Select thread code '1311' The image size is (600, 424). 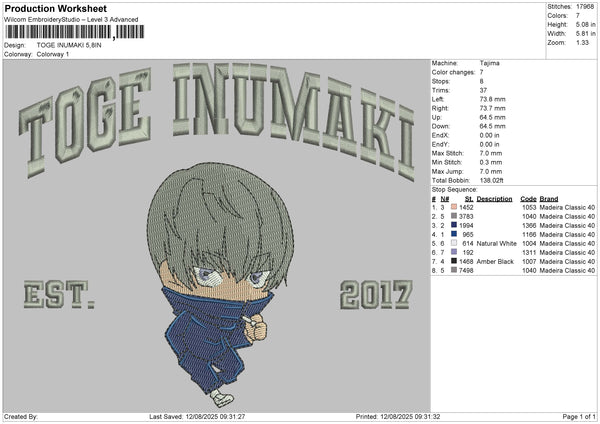(529, 252)
